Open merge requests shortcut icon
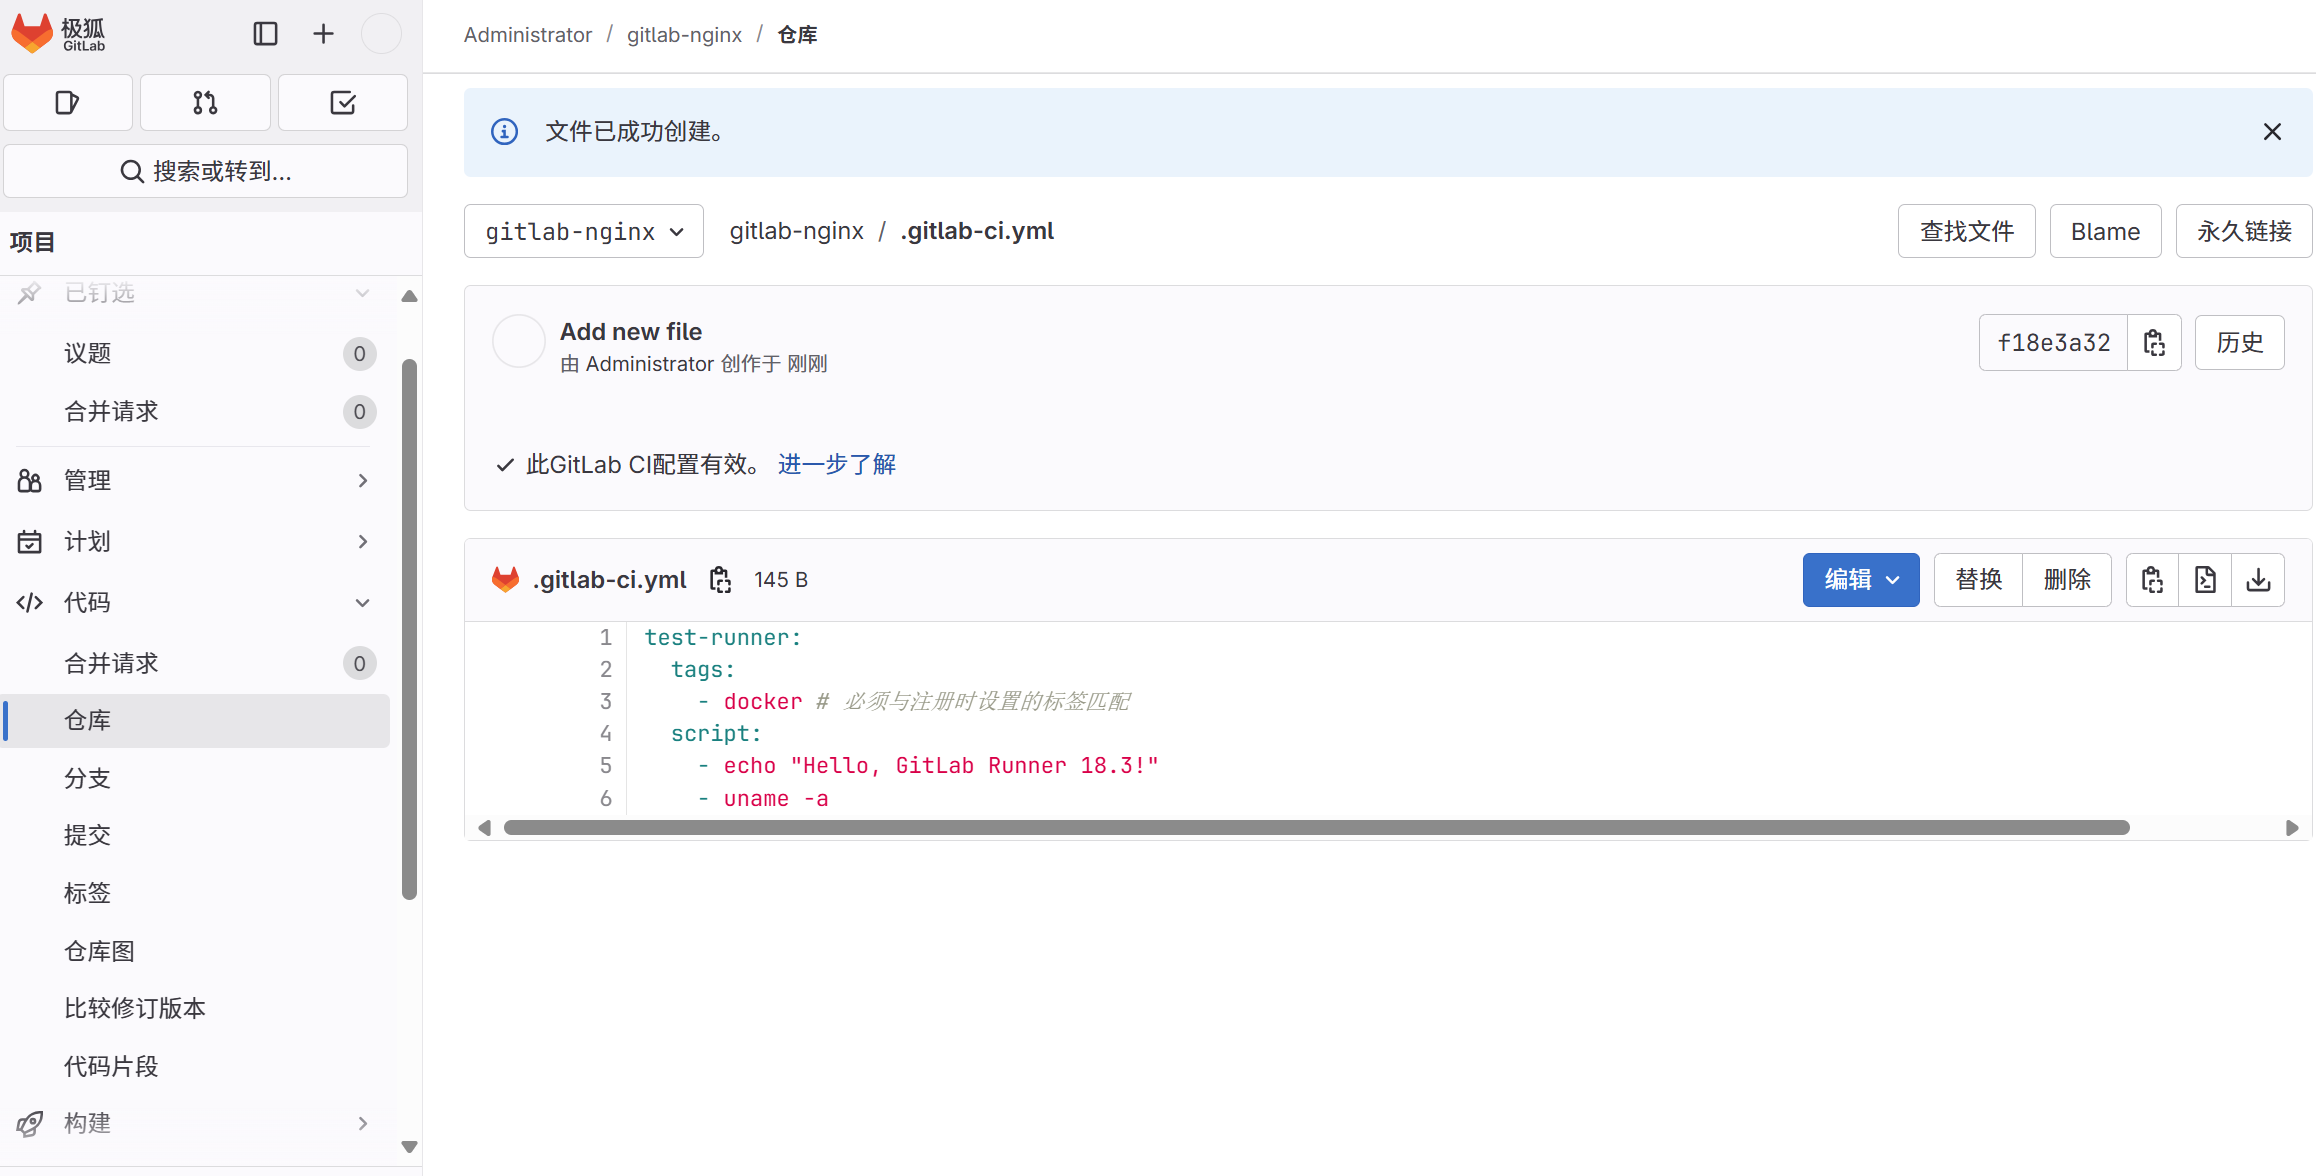2316x1176 pixels. 205,102
